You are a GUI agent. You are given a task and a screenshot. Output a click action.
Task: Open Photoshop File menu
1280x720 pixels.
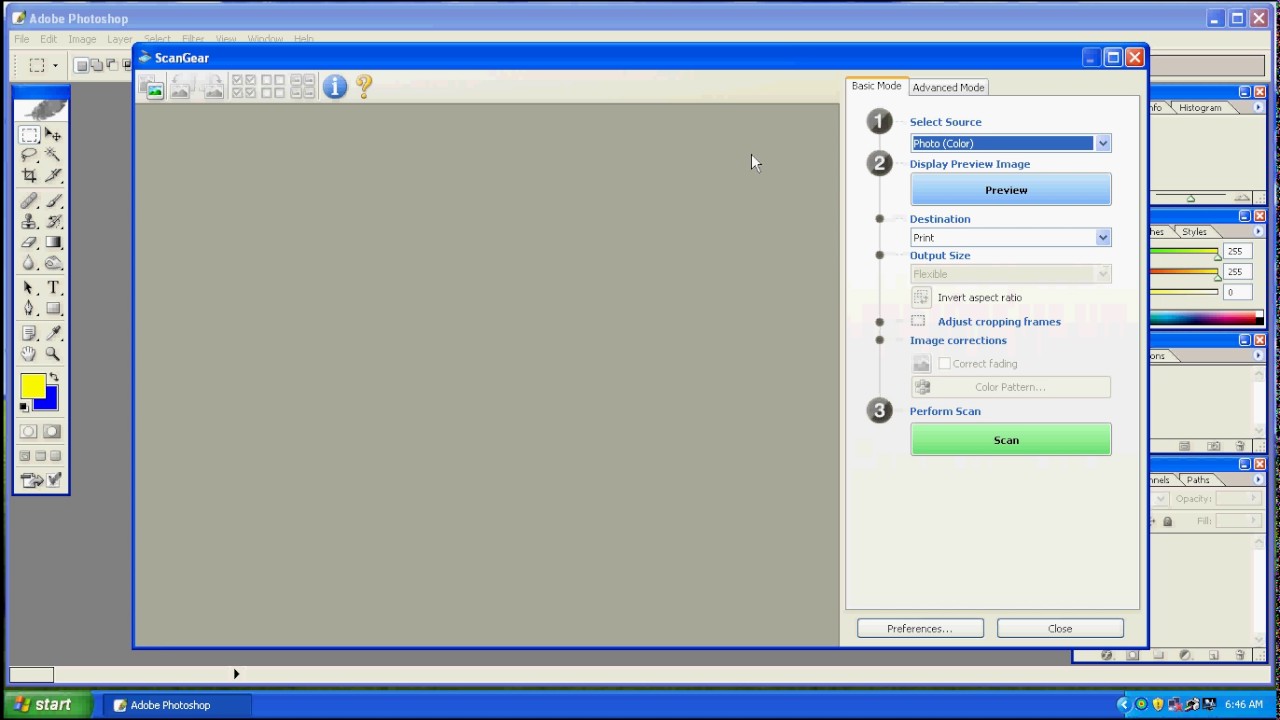coord(21,39)
